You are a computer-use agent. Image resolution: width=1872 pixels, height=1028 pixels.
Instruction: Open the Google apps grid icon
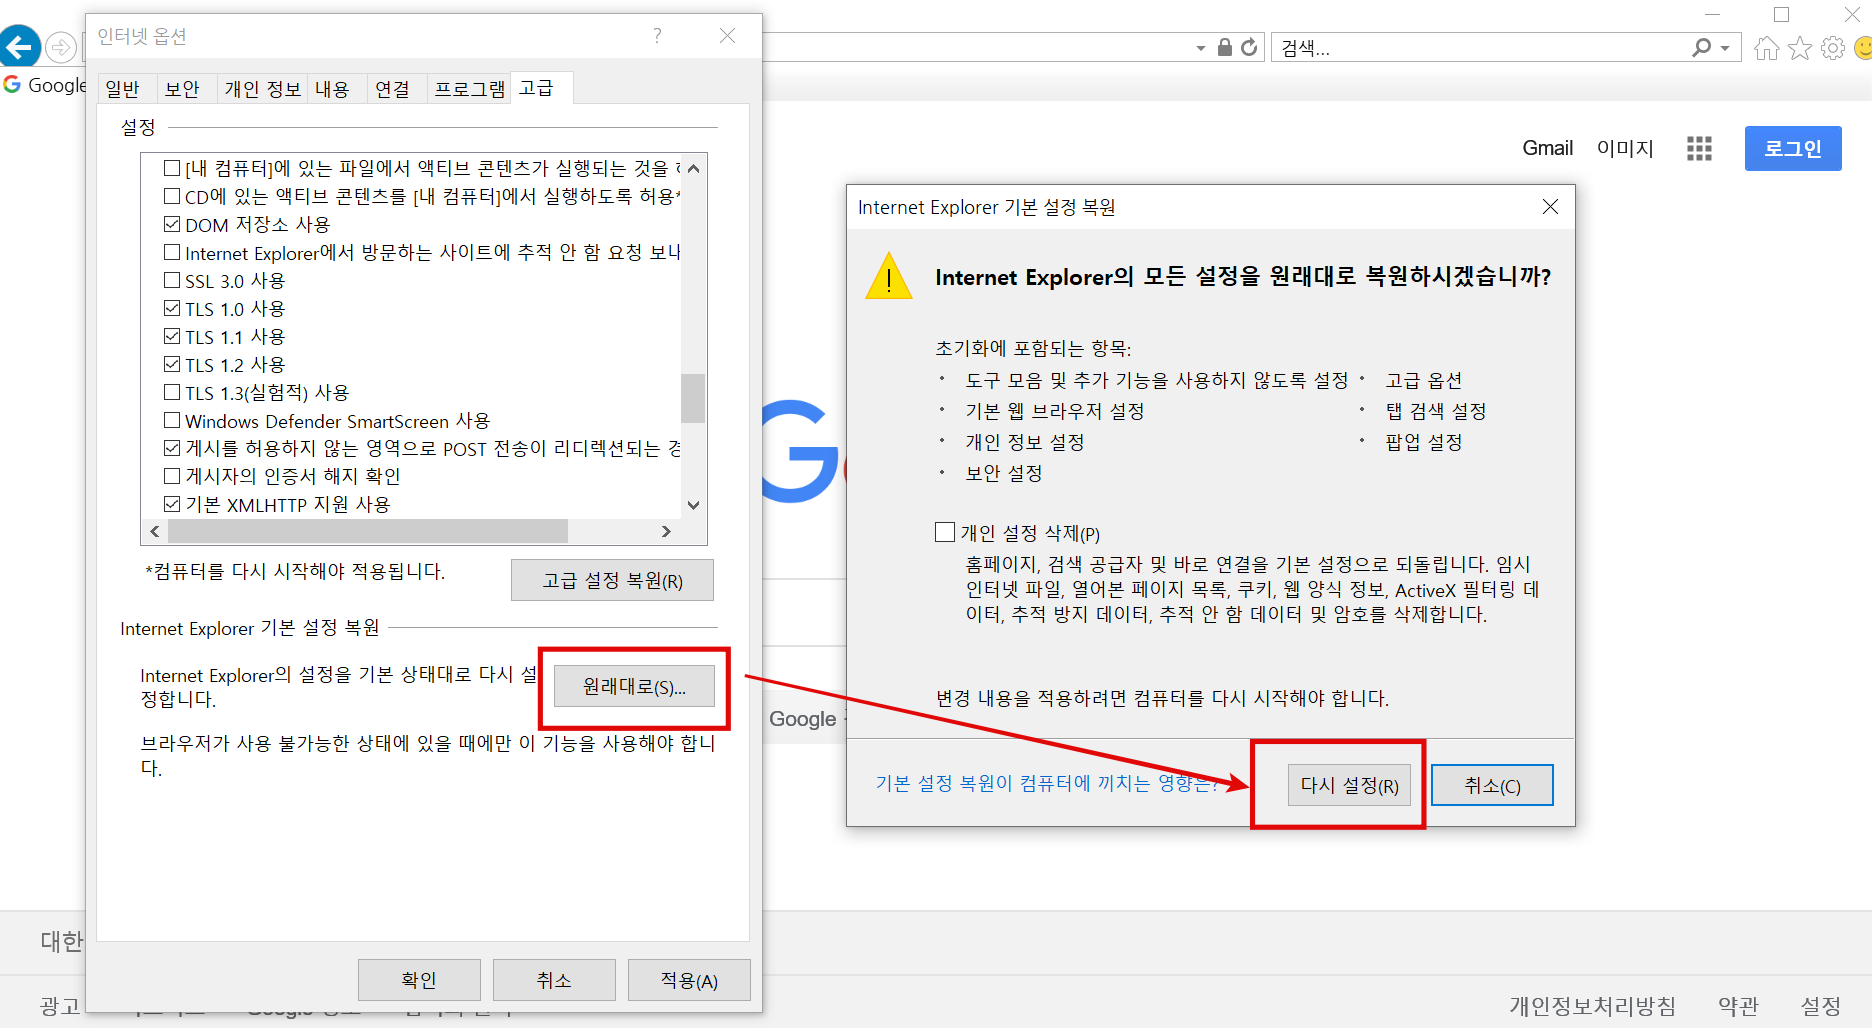tap(1699, 149)
